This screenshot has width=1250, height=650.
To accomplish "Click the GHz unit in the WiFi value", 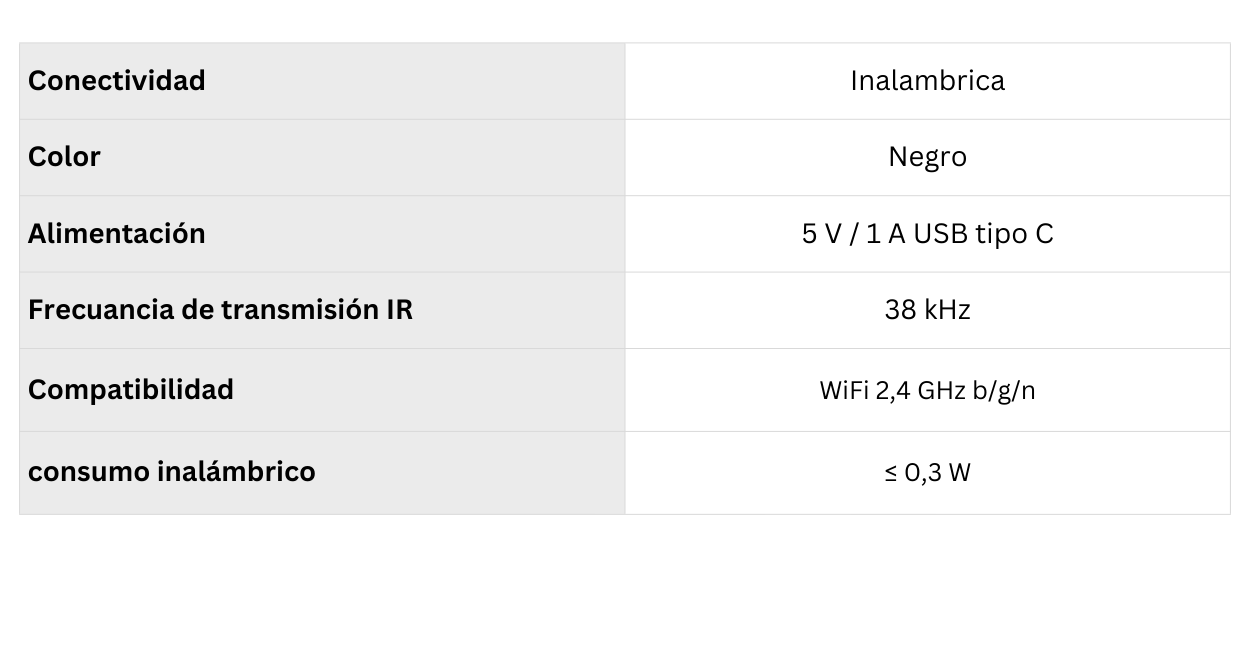I will [x=941, y=390].
